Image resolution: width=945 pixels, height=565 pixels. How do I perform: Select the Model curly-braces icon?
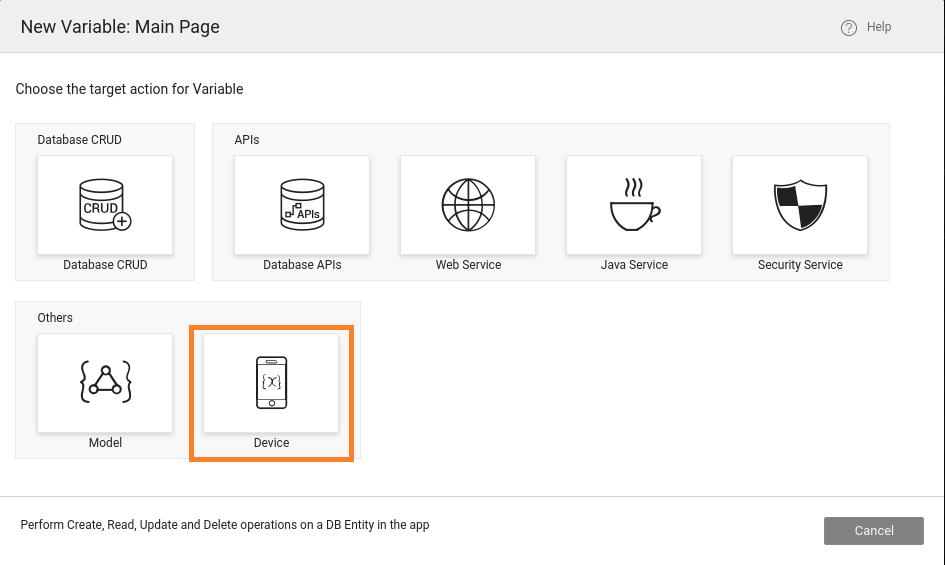coord(105,382)
